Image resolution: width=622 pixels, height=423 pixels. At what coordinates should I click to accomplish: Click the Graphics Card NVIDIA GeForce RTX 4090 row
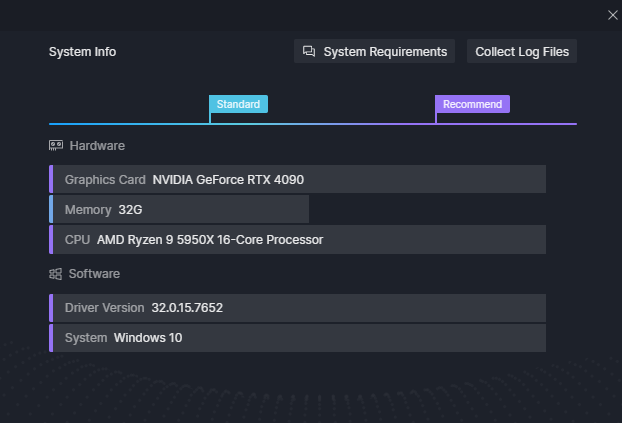[298, 179]
